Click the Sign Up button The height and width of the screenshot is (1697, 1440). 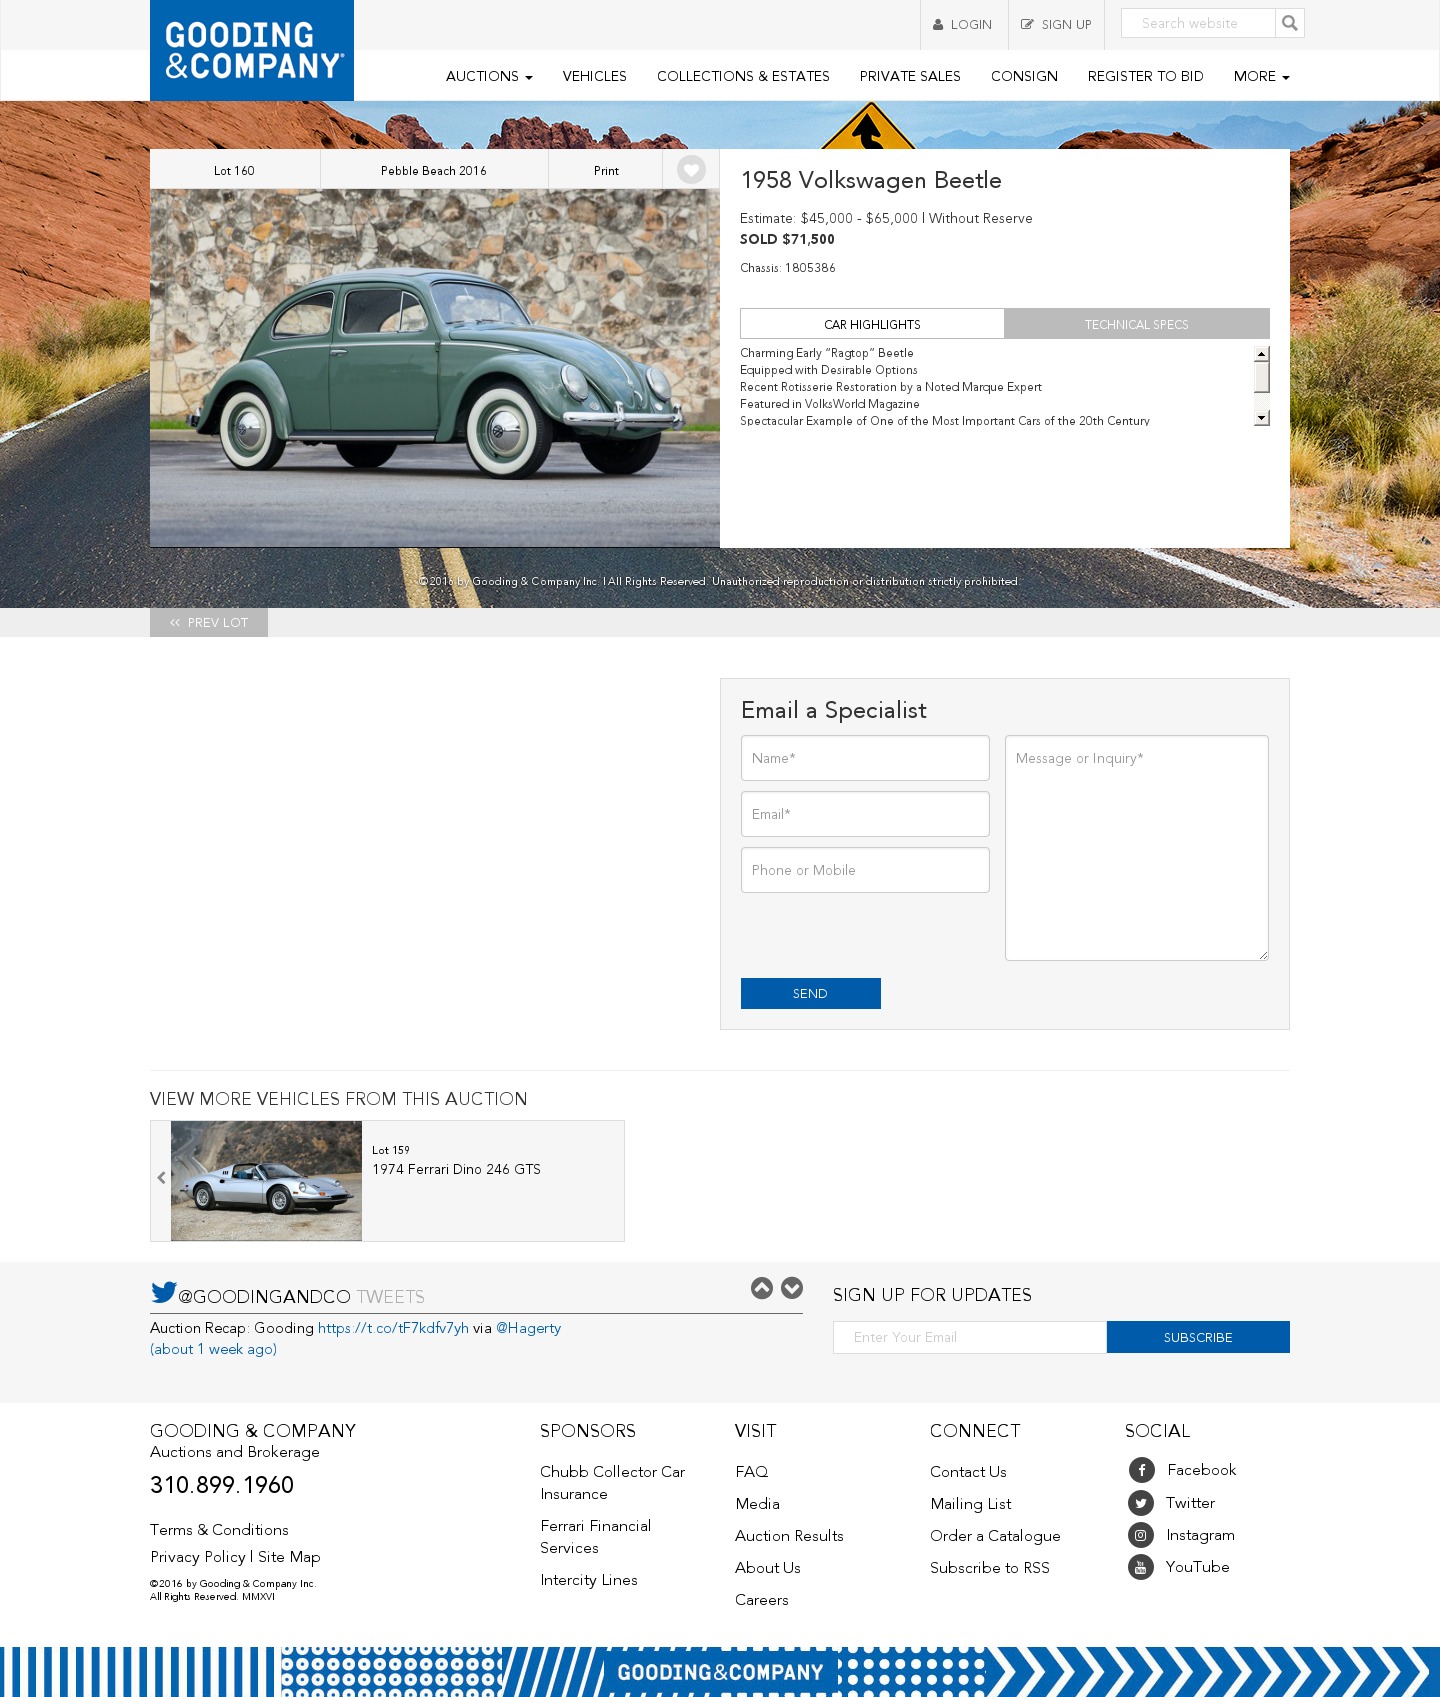[1056, 25]
